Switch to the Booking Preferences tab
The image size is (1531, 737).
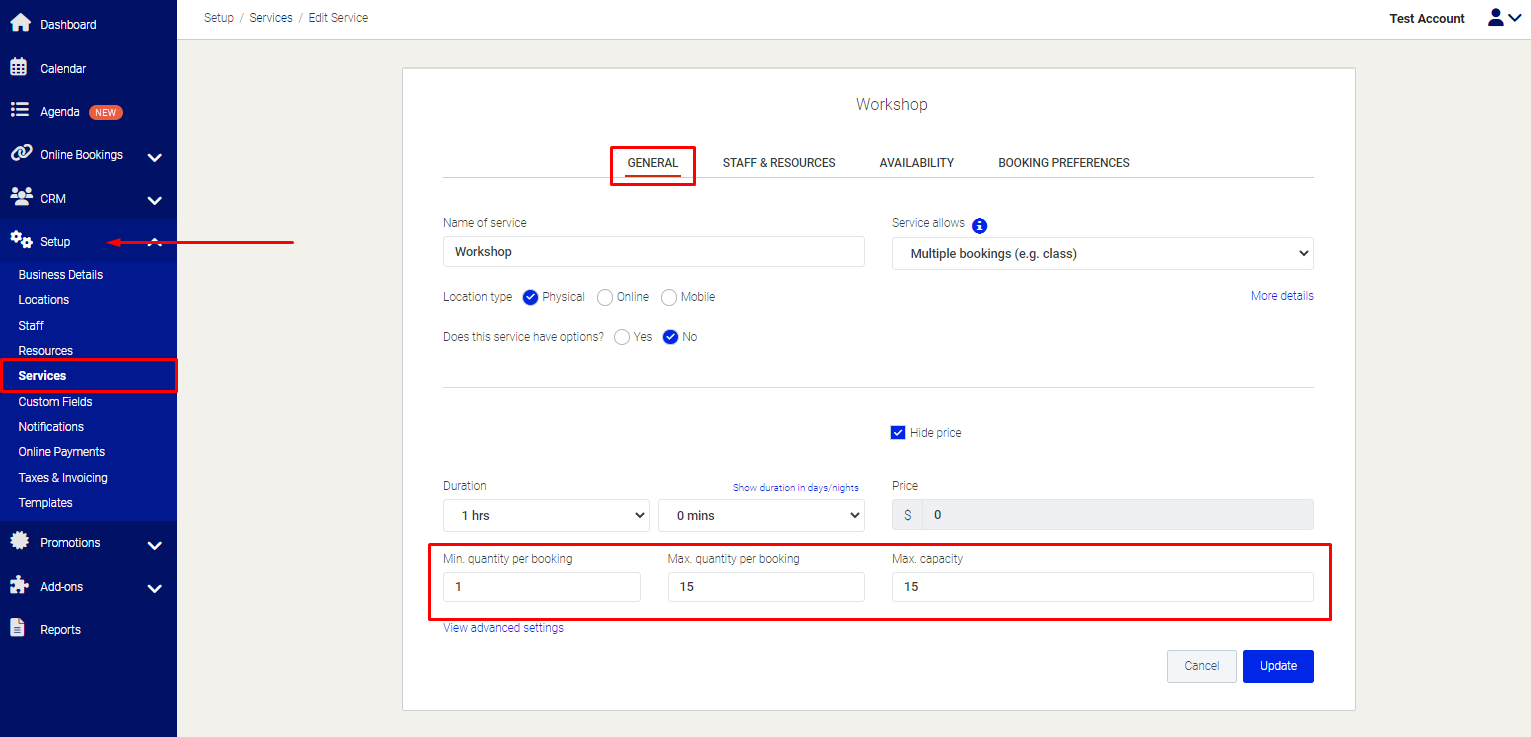click(x=1064, y=163)
